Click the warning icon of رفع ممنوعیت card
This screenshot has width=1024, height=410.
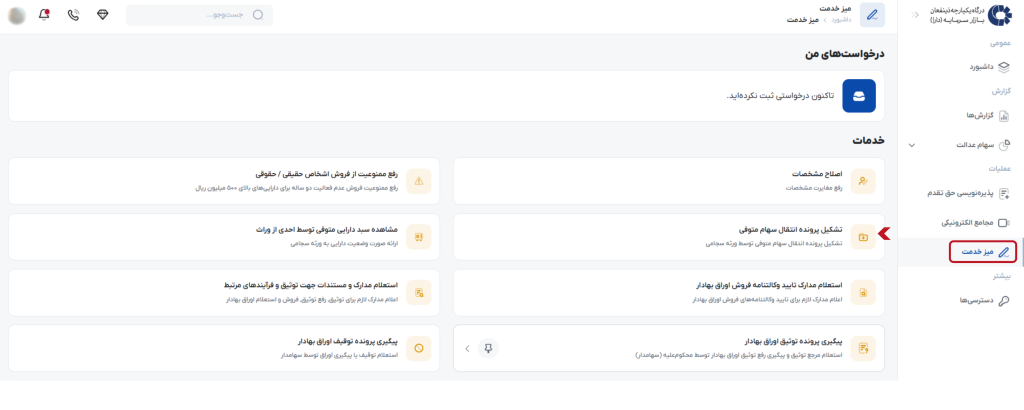pyautogui.click(x=419, y=180)
